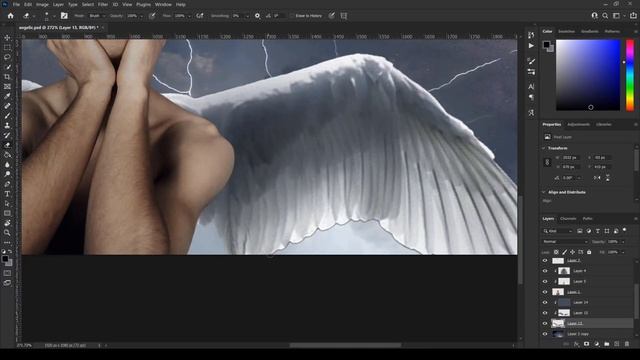Pick a color in the color field
Image resolution: width=640 pixels, height=360 pixels.
(x=588, y=75)
